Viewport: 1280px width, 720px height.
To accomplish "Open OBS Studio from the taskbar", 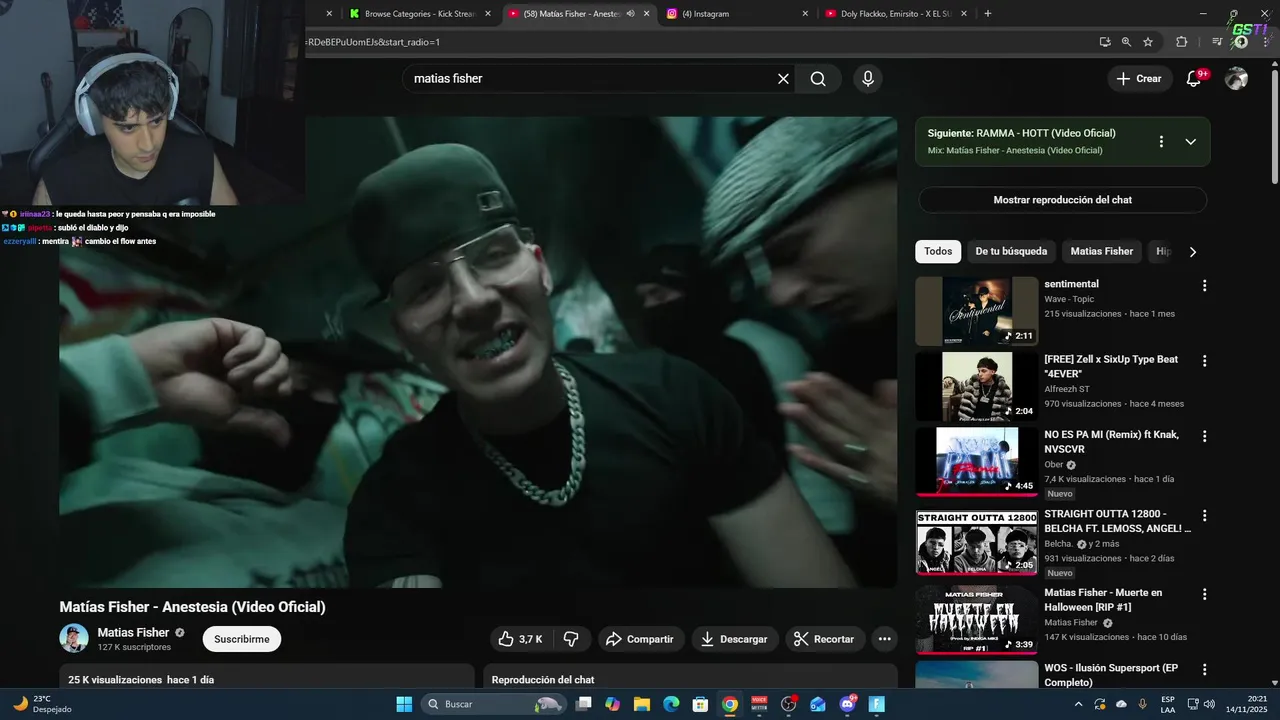I will tap(788, 704).
